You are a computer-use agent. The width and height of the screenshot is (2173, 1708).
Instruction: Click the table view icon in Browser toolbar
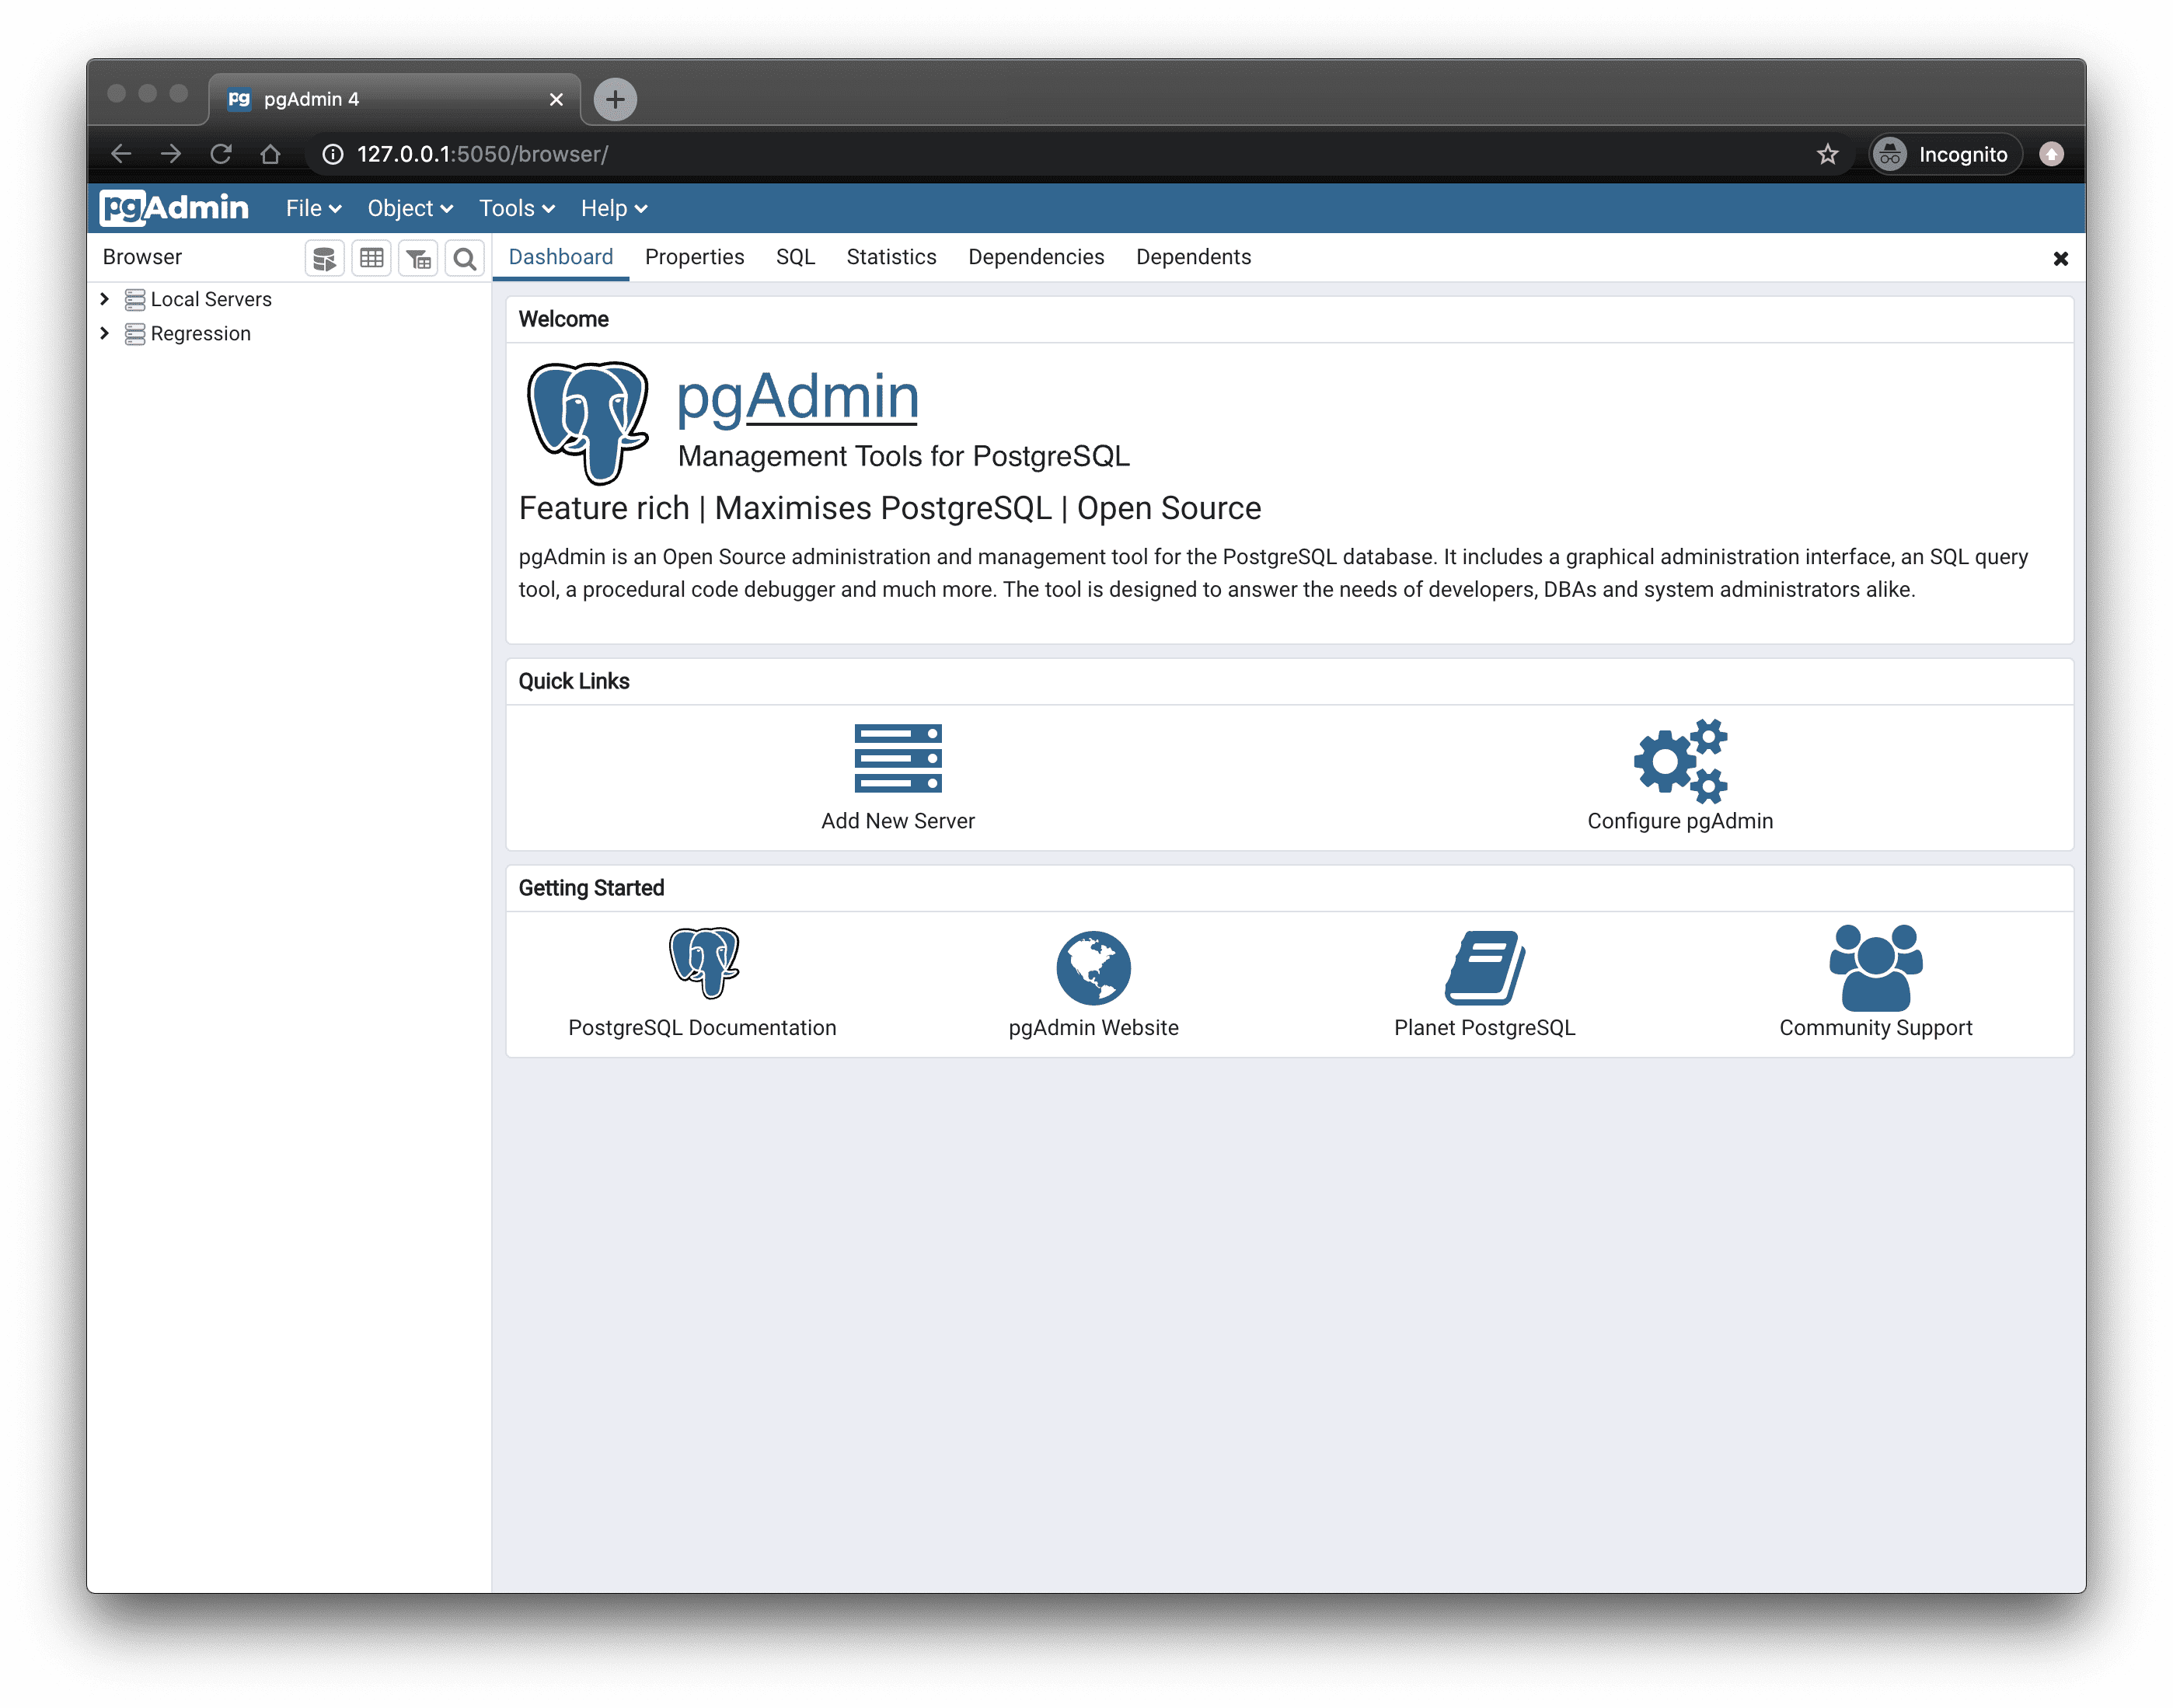pos(371,257)
